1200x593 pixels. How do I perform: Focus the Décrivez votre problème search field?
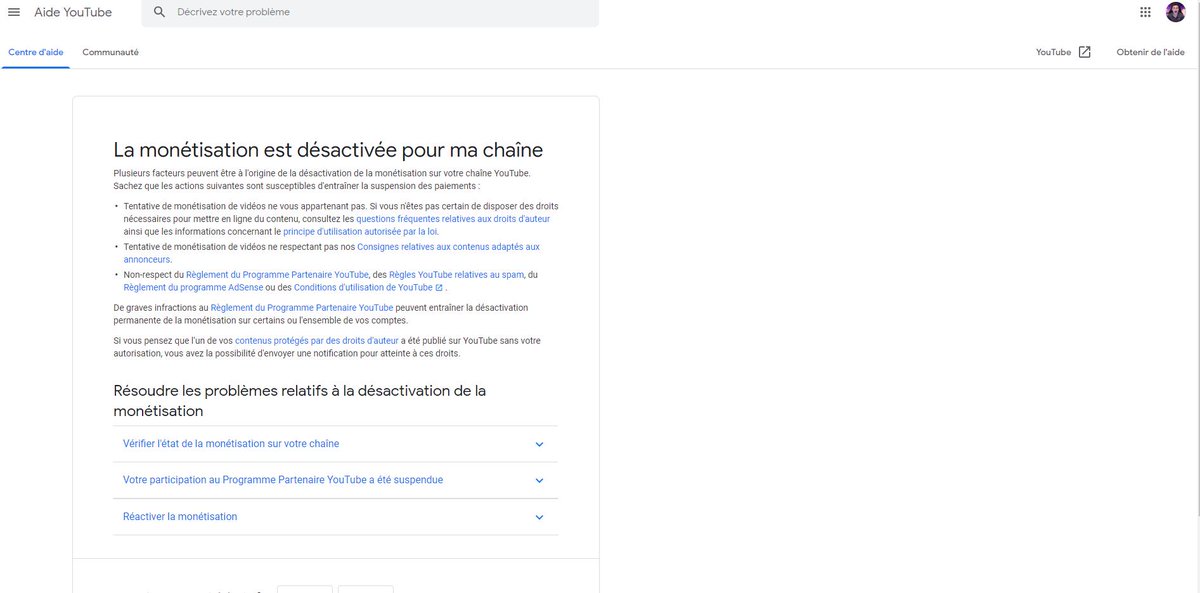click(x=370, y=12)
